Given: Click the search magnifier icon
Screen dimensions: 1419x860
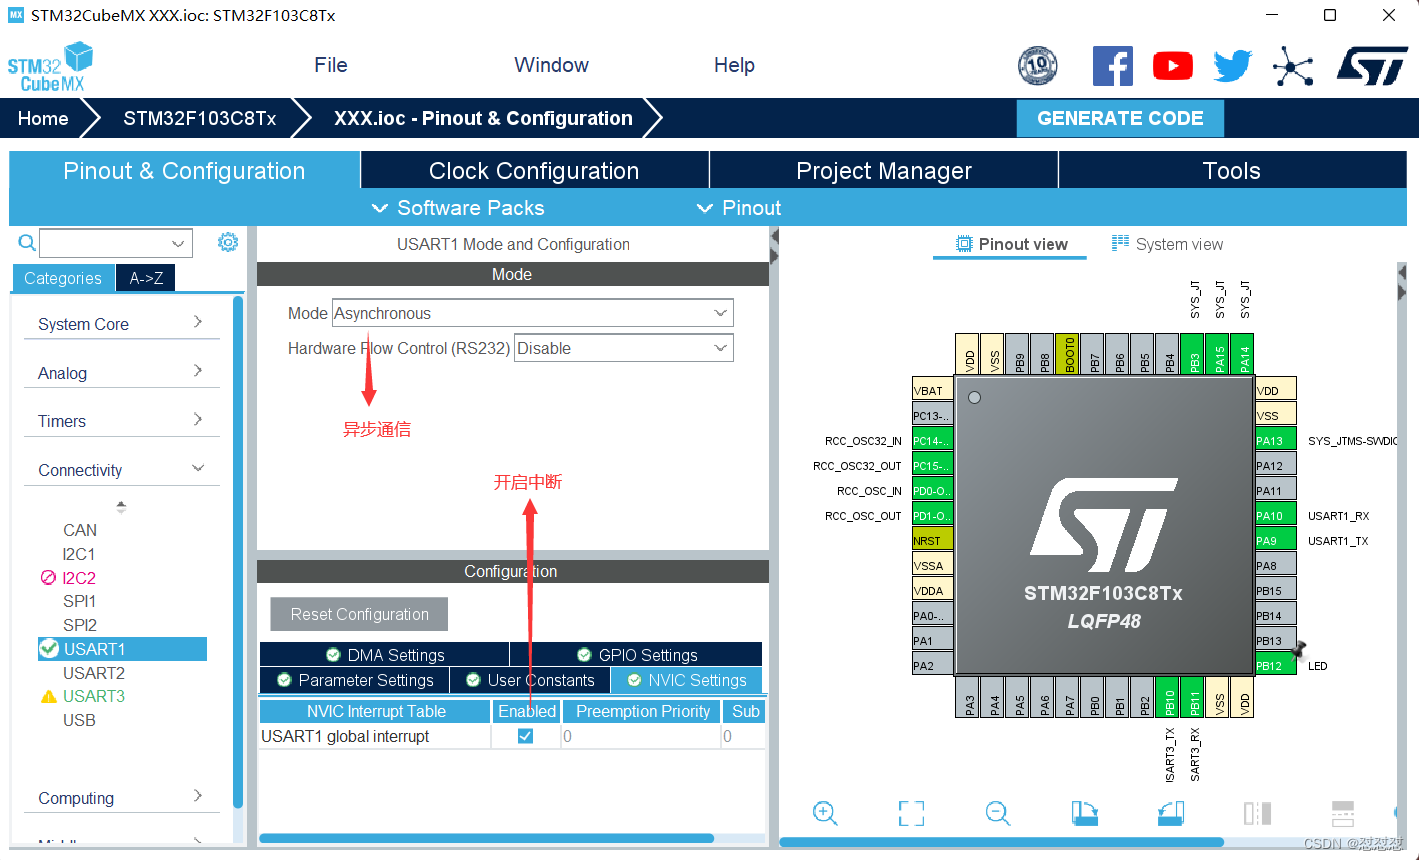Looking at the screenshot, I should 27,242.
